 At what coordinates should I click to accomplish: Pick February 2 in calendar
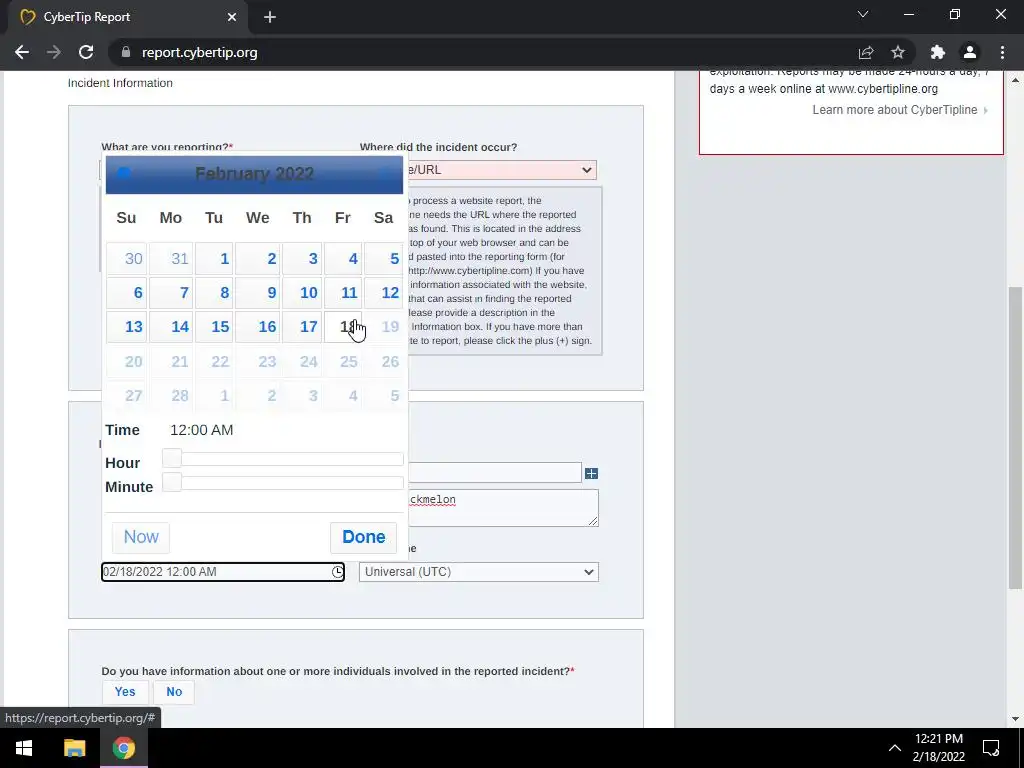click(x=257, y=259)
